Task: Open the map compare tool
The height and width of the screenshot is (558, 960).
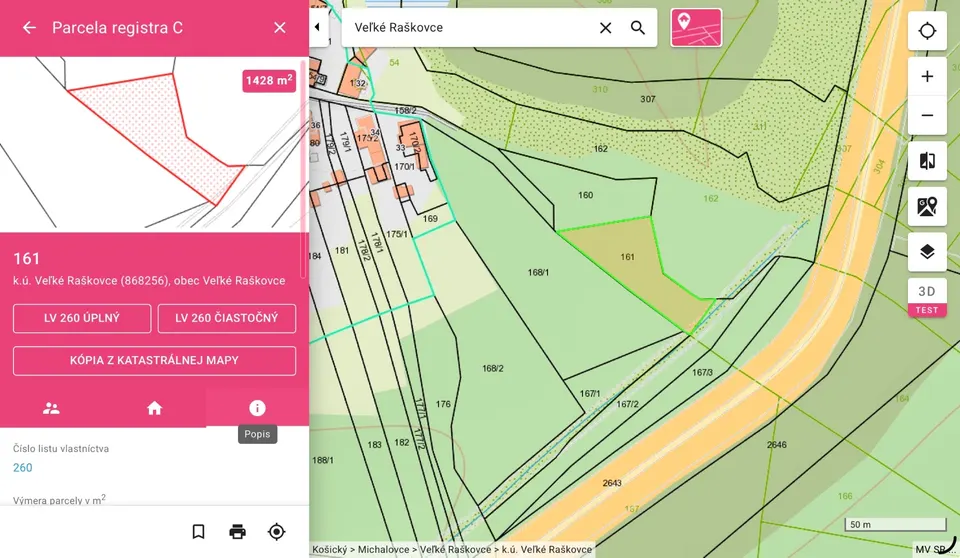Action: (x=927, y=161)
